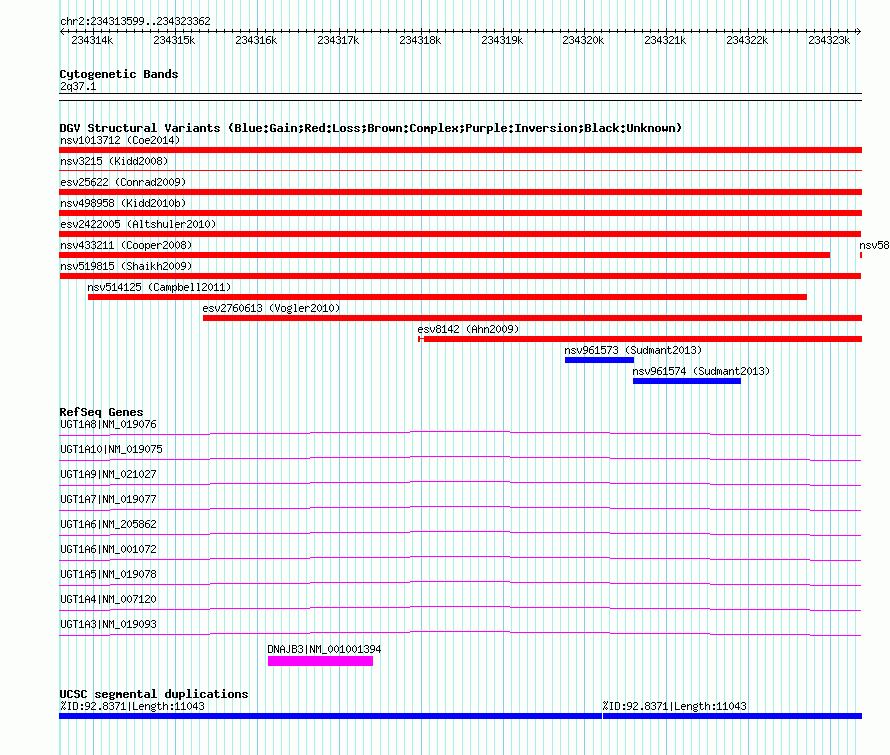Click the UGT1A8|NM_019076 gene label
This screenshot has width=890, height=755.
(108, 425)
